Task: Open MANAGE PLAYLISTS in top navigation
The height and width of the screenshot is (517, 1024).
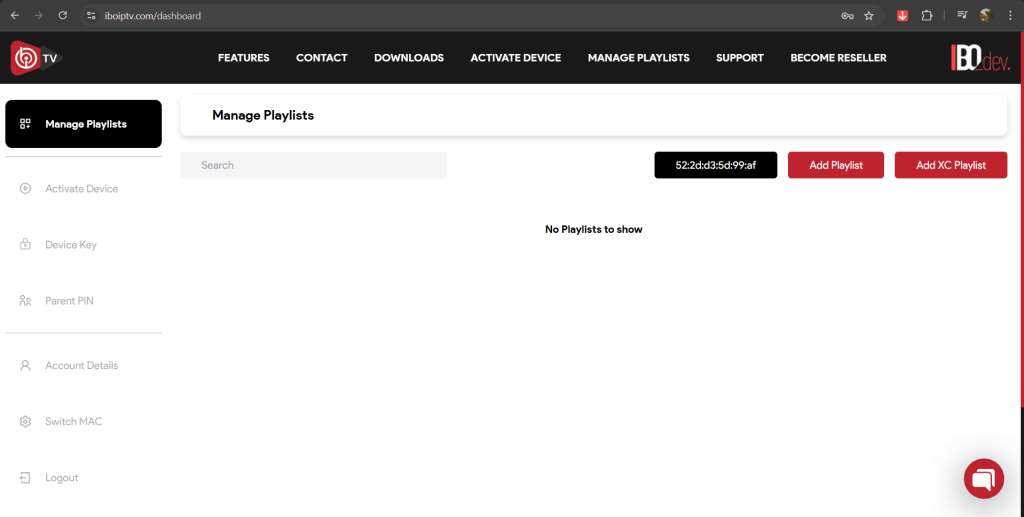Action: 639,58
